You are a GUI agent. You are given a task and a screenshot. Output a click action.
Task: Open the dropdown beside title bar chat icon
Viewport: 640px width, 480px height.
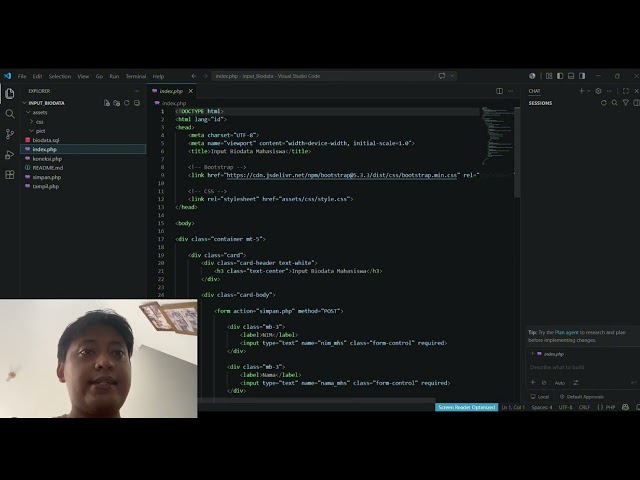coord(452,76)
